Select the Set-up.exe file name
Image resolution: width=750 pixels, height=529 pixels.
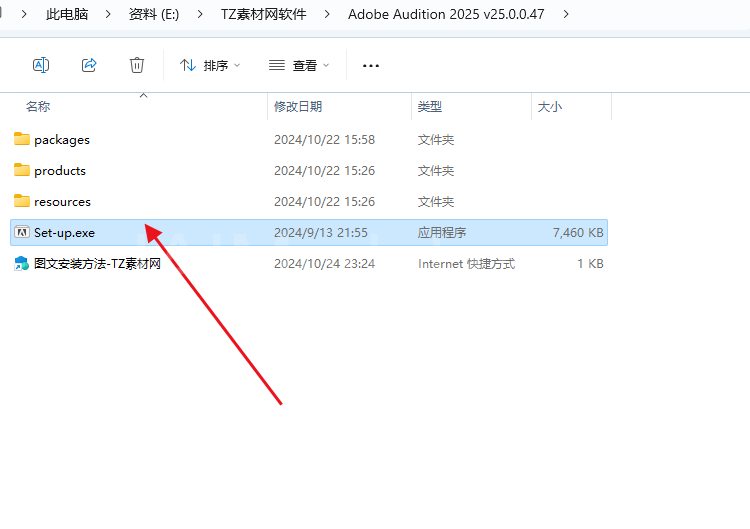pos(64,233)
